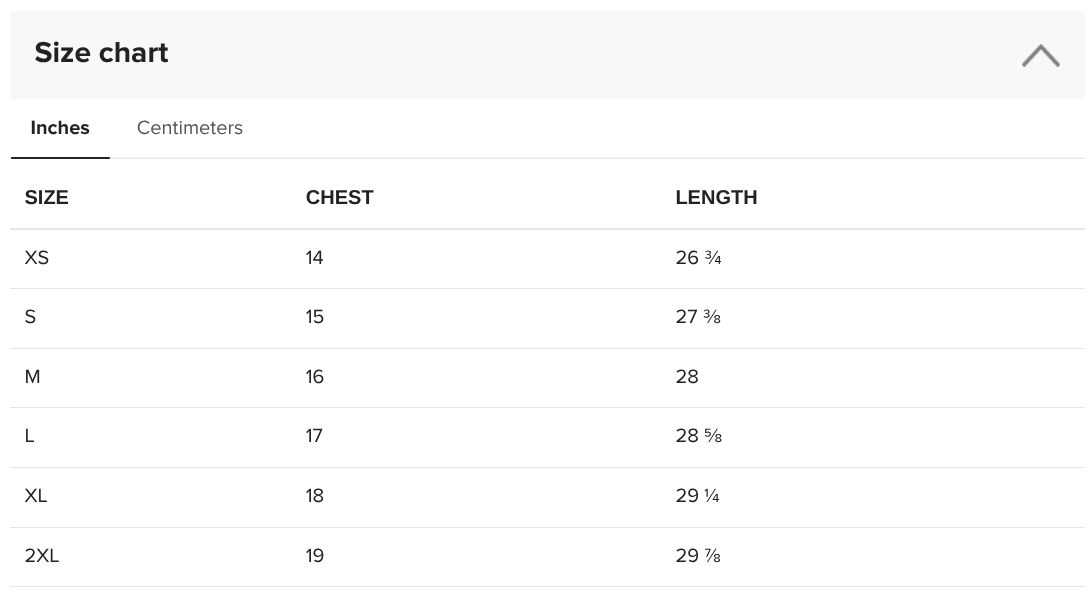Click the length value 28 ⅝
This screenshot has height=592, width=1092.
699,437
